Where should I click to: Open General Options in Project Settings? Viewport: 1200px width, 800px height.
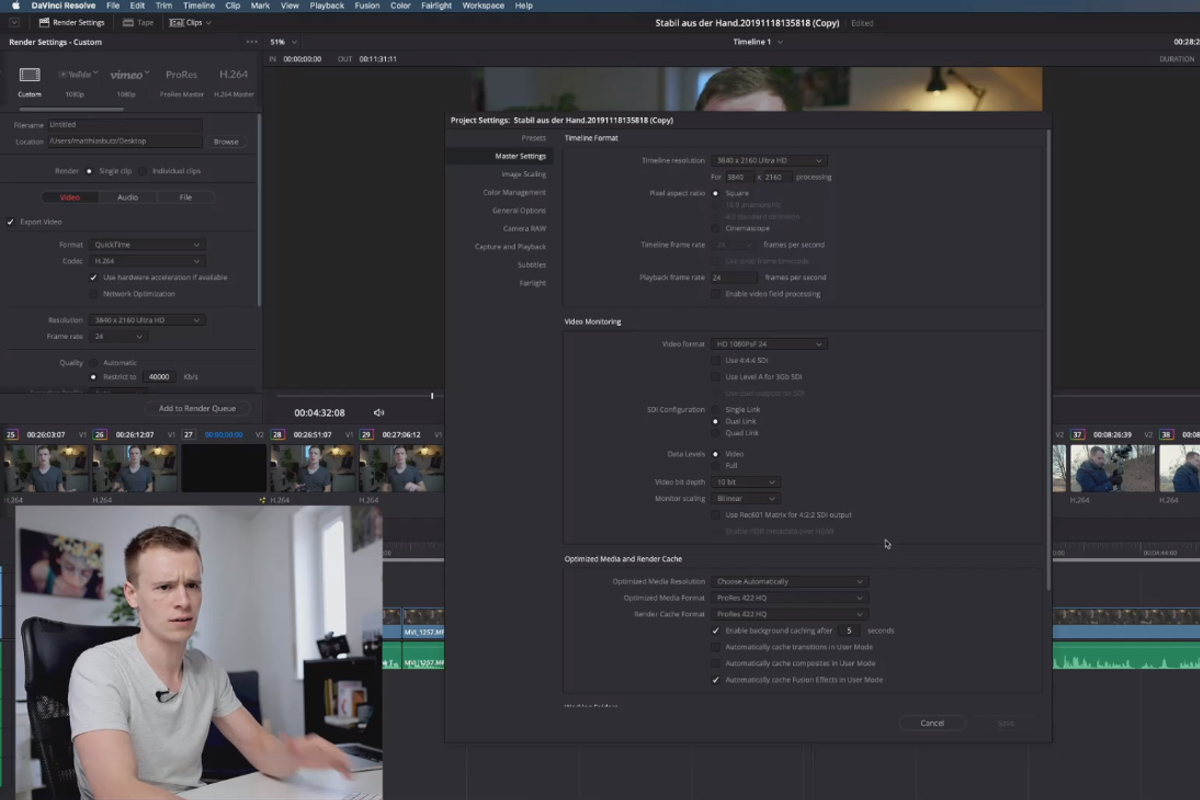tap(519, 210)
